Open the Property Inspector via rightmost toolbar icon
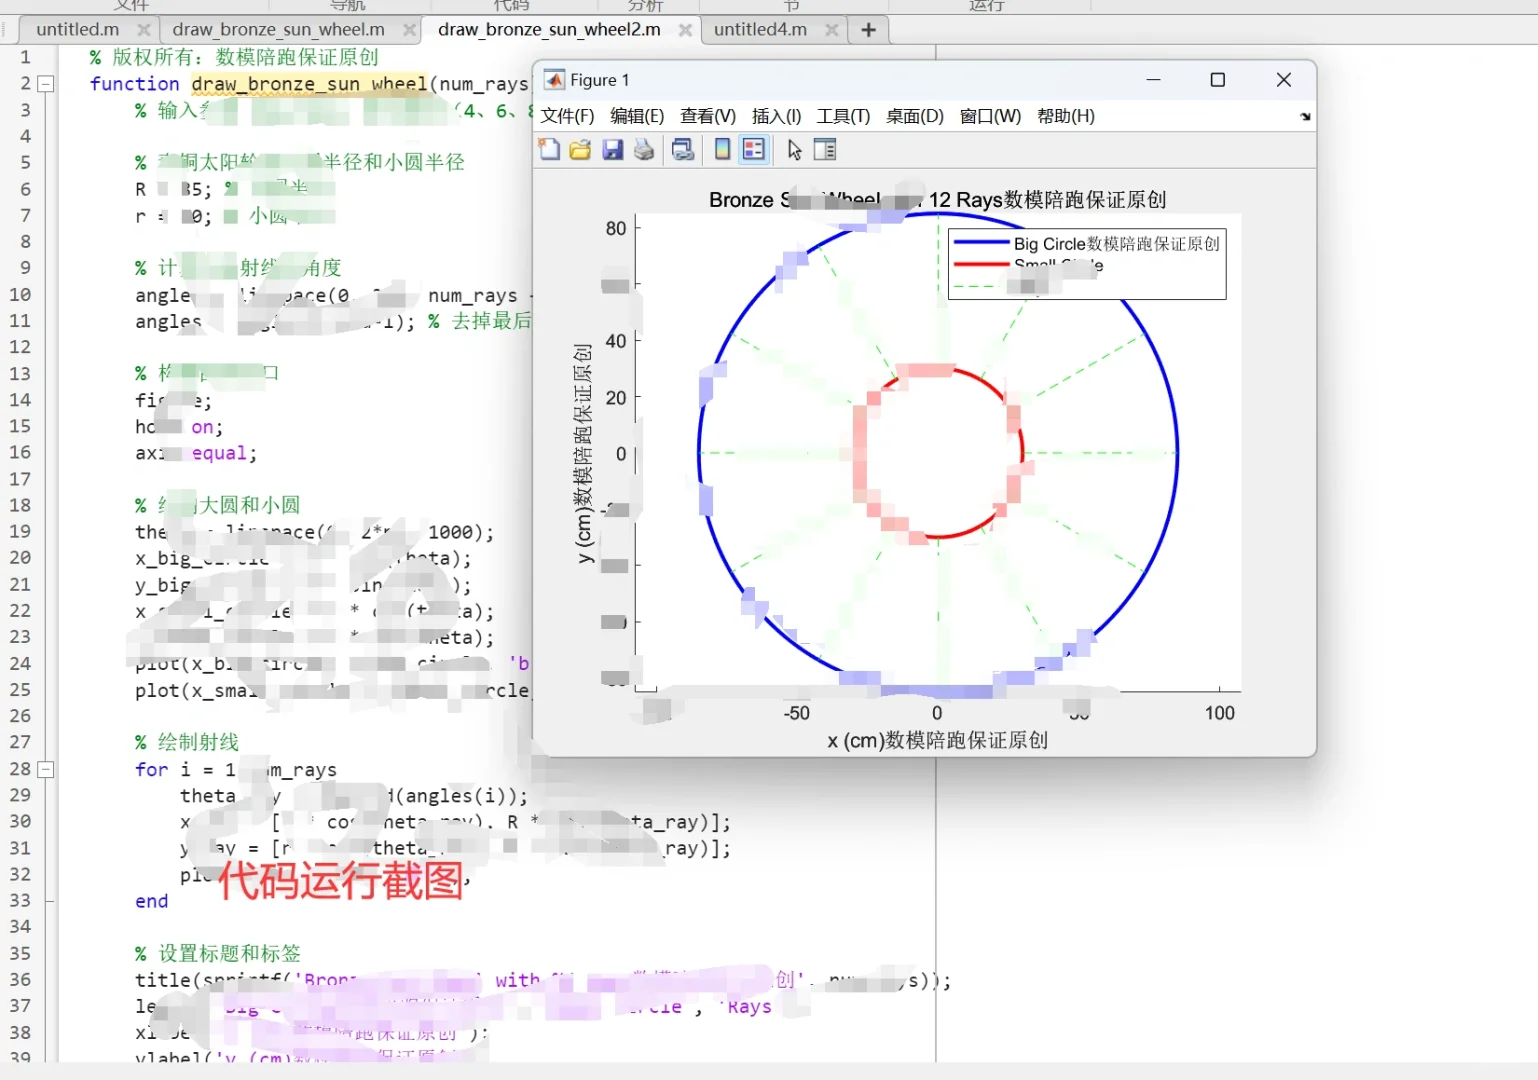 click(x=826, y=149)
